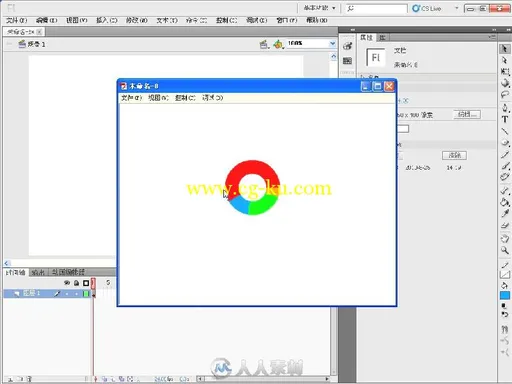Image resolution: width=512 pixels, height=384 pixels.
Task: Open the File menu in Flash
Action: point(16,20)
